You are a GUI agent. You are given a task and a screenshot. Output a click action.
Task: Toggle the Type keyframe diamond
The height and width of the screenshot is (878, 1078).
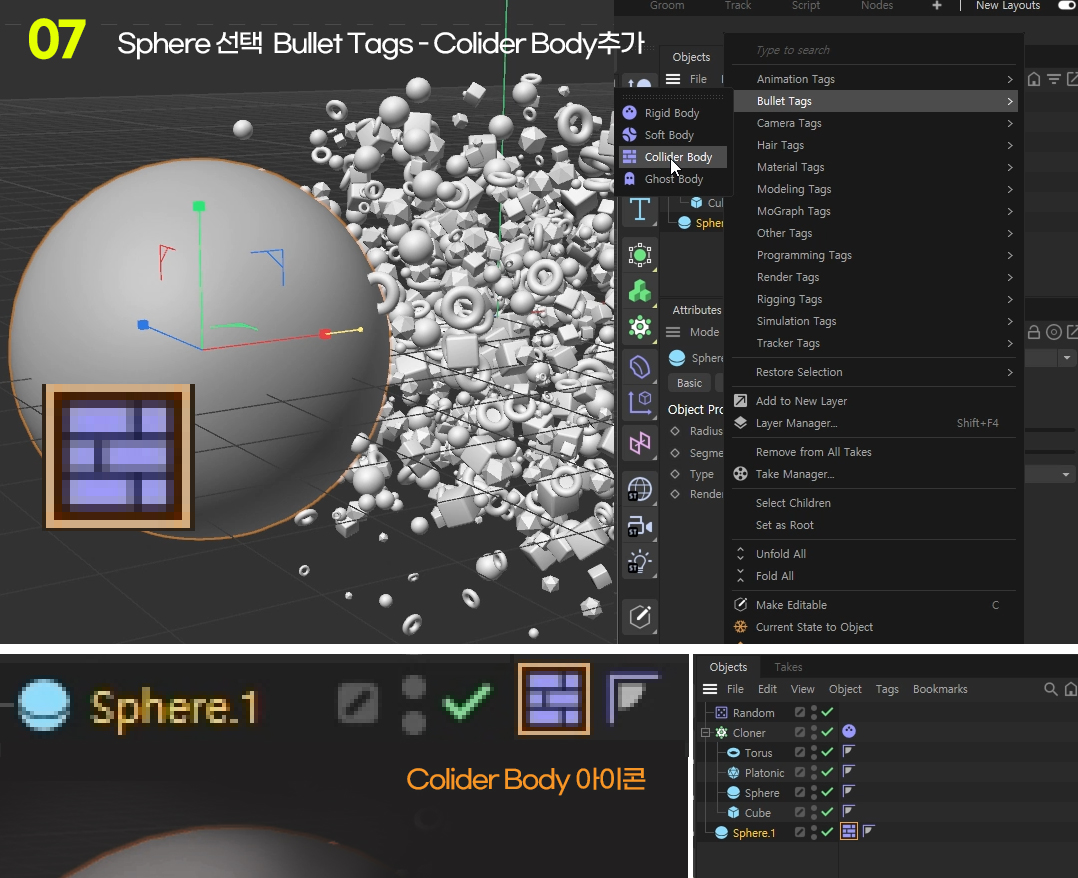pos(675,474)
